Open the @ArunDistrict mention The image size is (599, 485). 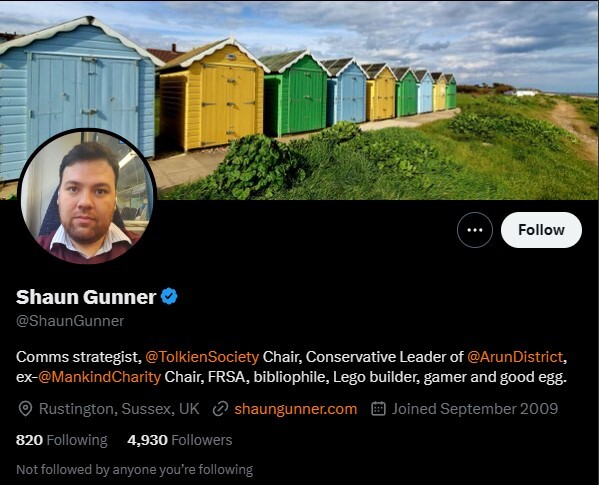[x=515, y=357]
